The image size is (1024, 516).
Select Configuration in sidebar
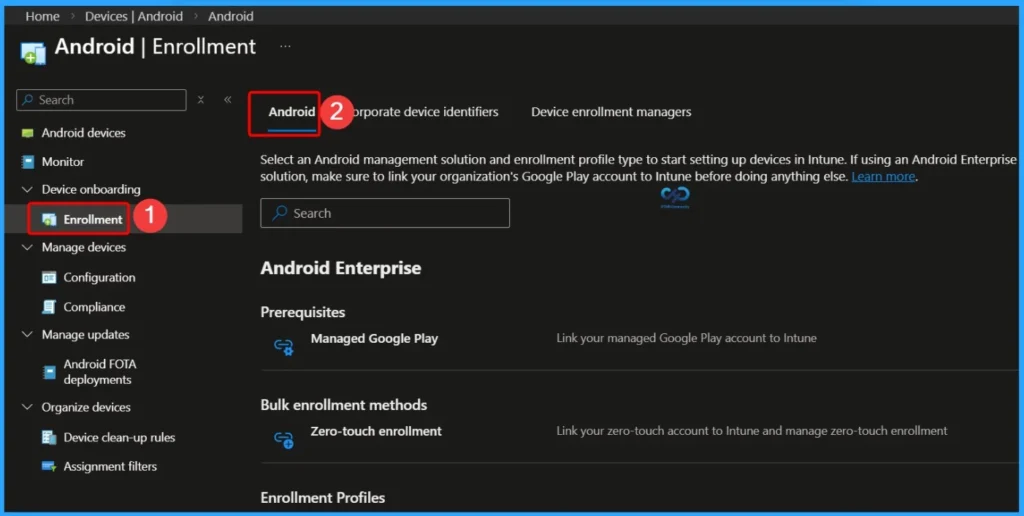point(99,278)
